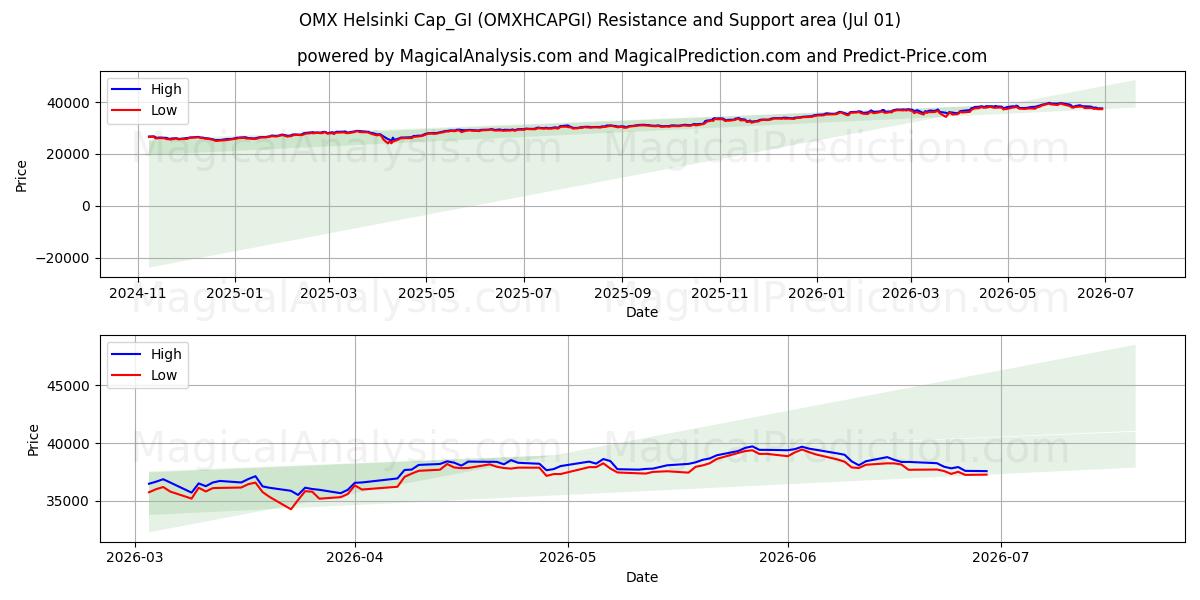Click the '2026-07' tick label in bottom chart

[x=1001, y=559]
